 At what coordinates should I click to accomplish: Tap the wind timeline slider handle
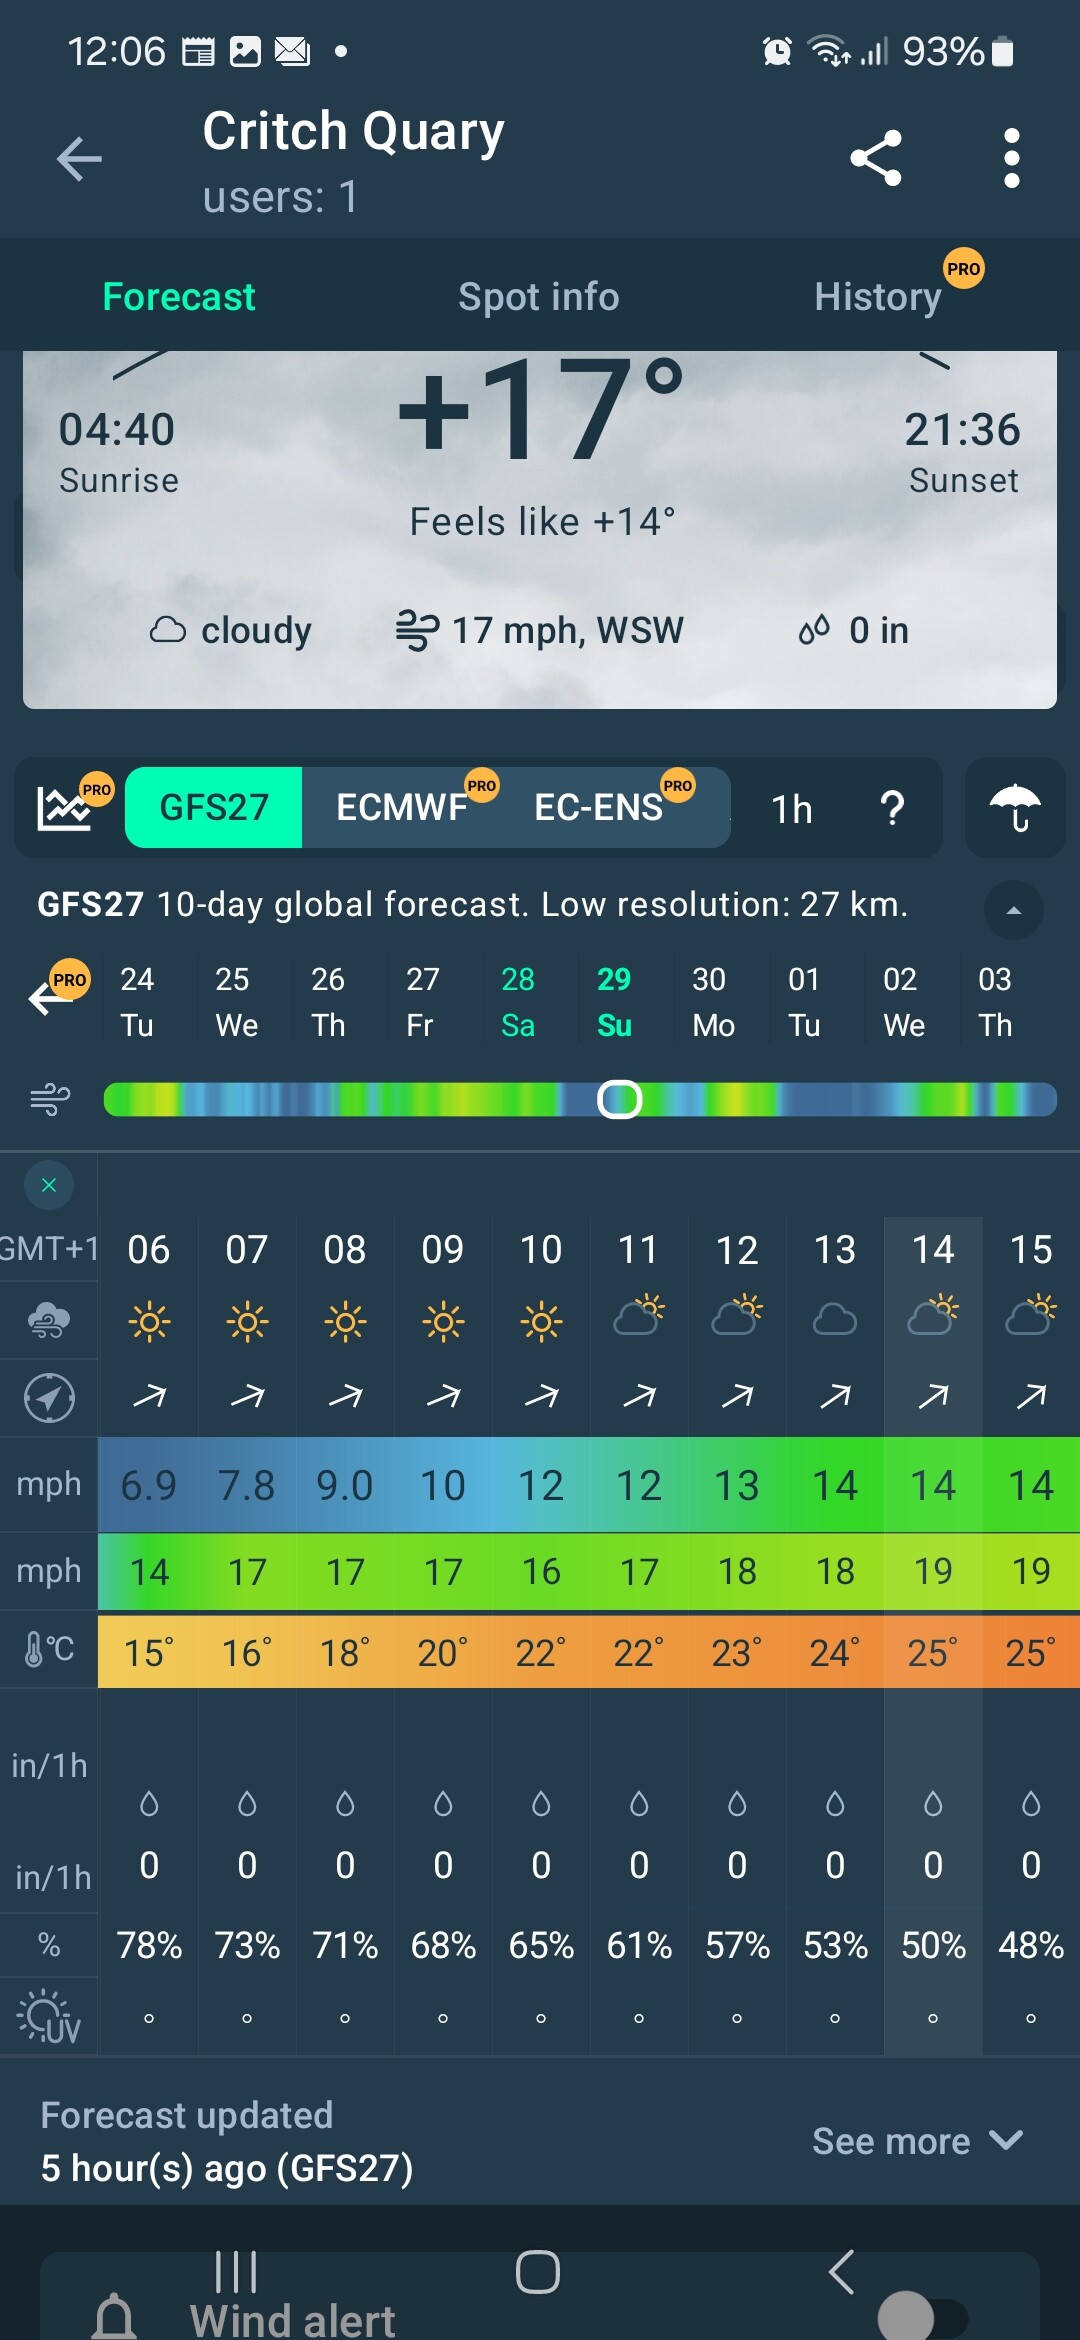pos(619,1099)
